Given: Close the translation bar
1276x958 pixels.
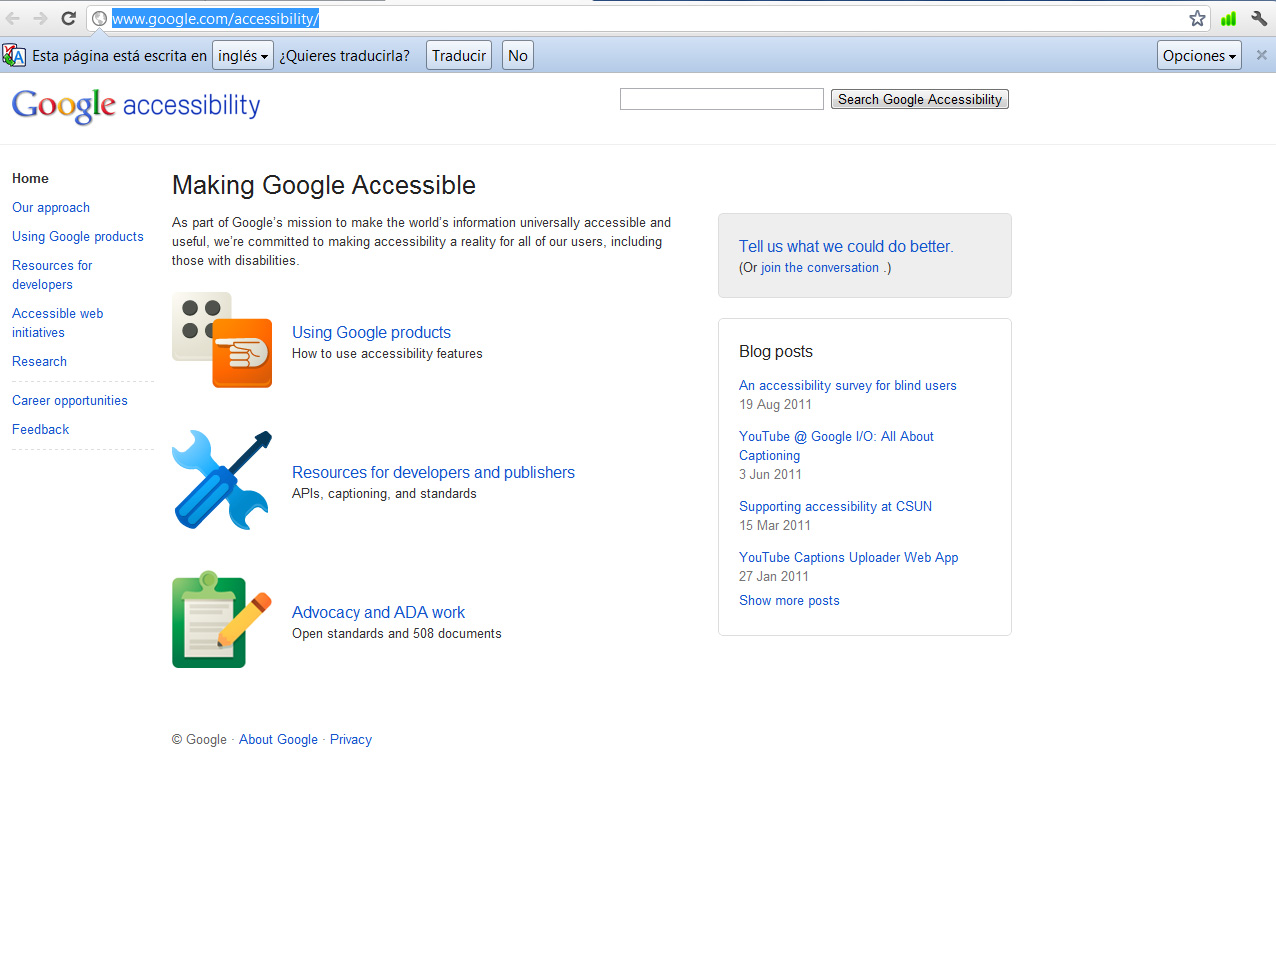Looking at the screenshot, I should click(1261, 56).
